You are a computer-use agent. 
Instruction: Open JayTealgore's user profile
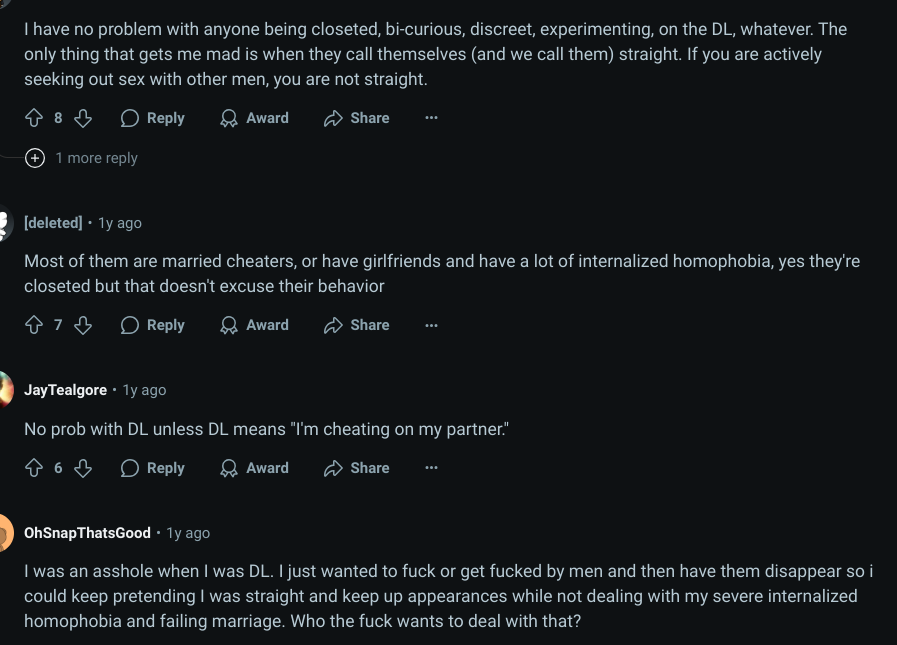65,390
